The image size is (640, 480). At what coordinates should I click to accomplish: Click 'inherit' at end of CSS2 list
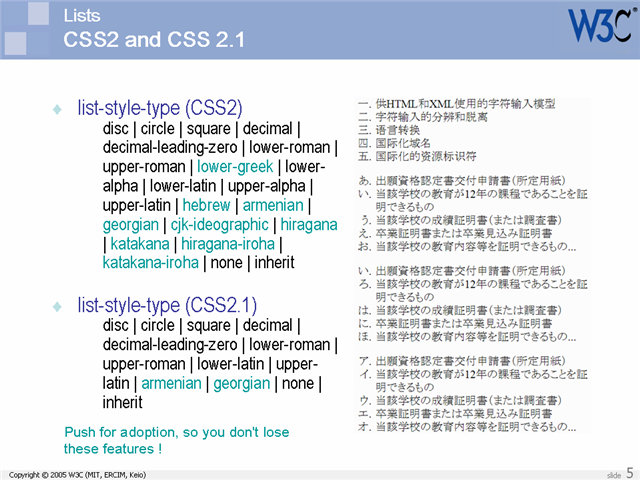pyautogui.click(x=274, y=262)
